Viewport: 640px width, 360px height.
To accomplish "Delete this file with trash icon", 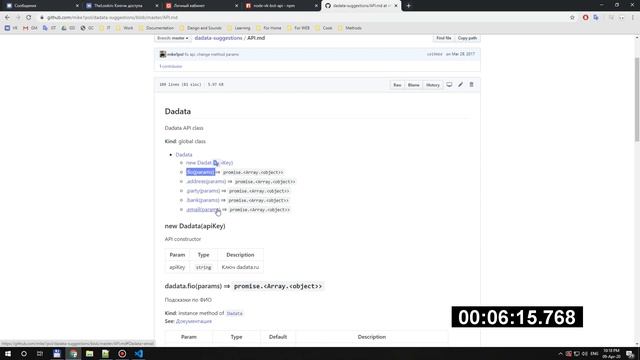I will click(471, 84).
